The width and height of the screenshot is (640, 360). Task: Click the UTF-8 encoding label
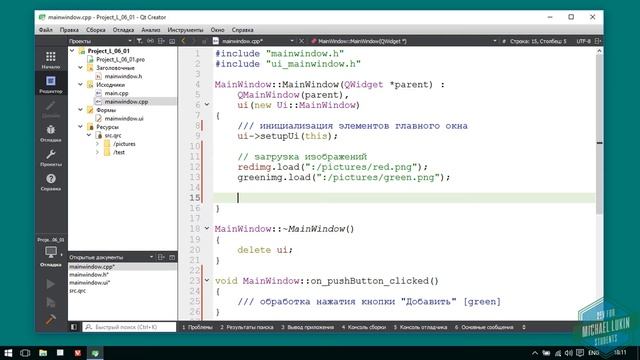pyautogui.click(x=583, y=41)
